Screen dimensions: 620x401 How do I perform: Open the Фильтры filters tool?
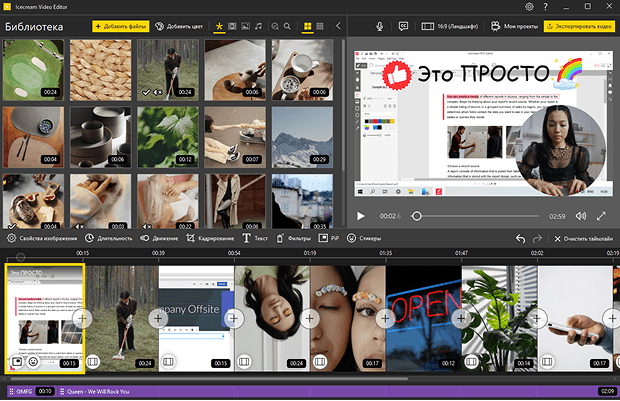[293, 238]
